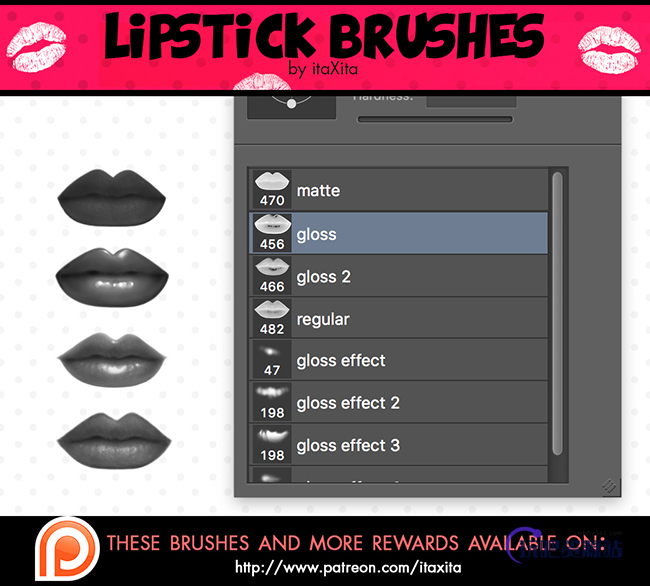The image size is (650, 586).
Task: Select the matte brush preset
Action: click(x=398, y=190)
